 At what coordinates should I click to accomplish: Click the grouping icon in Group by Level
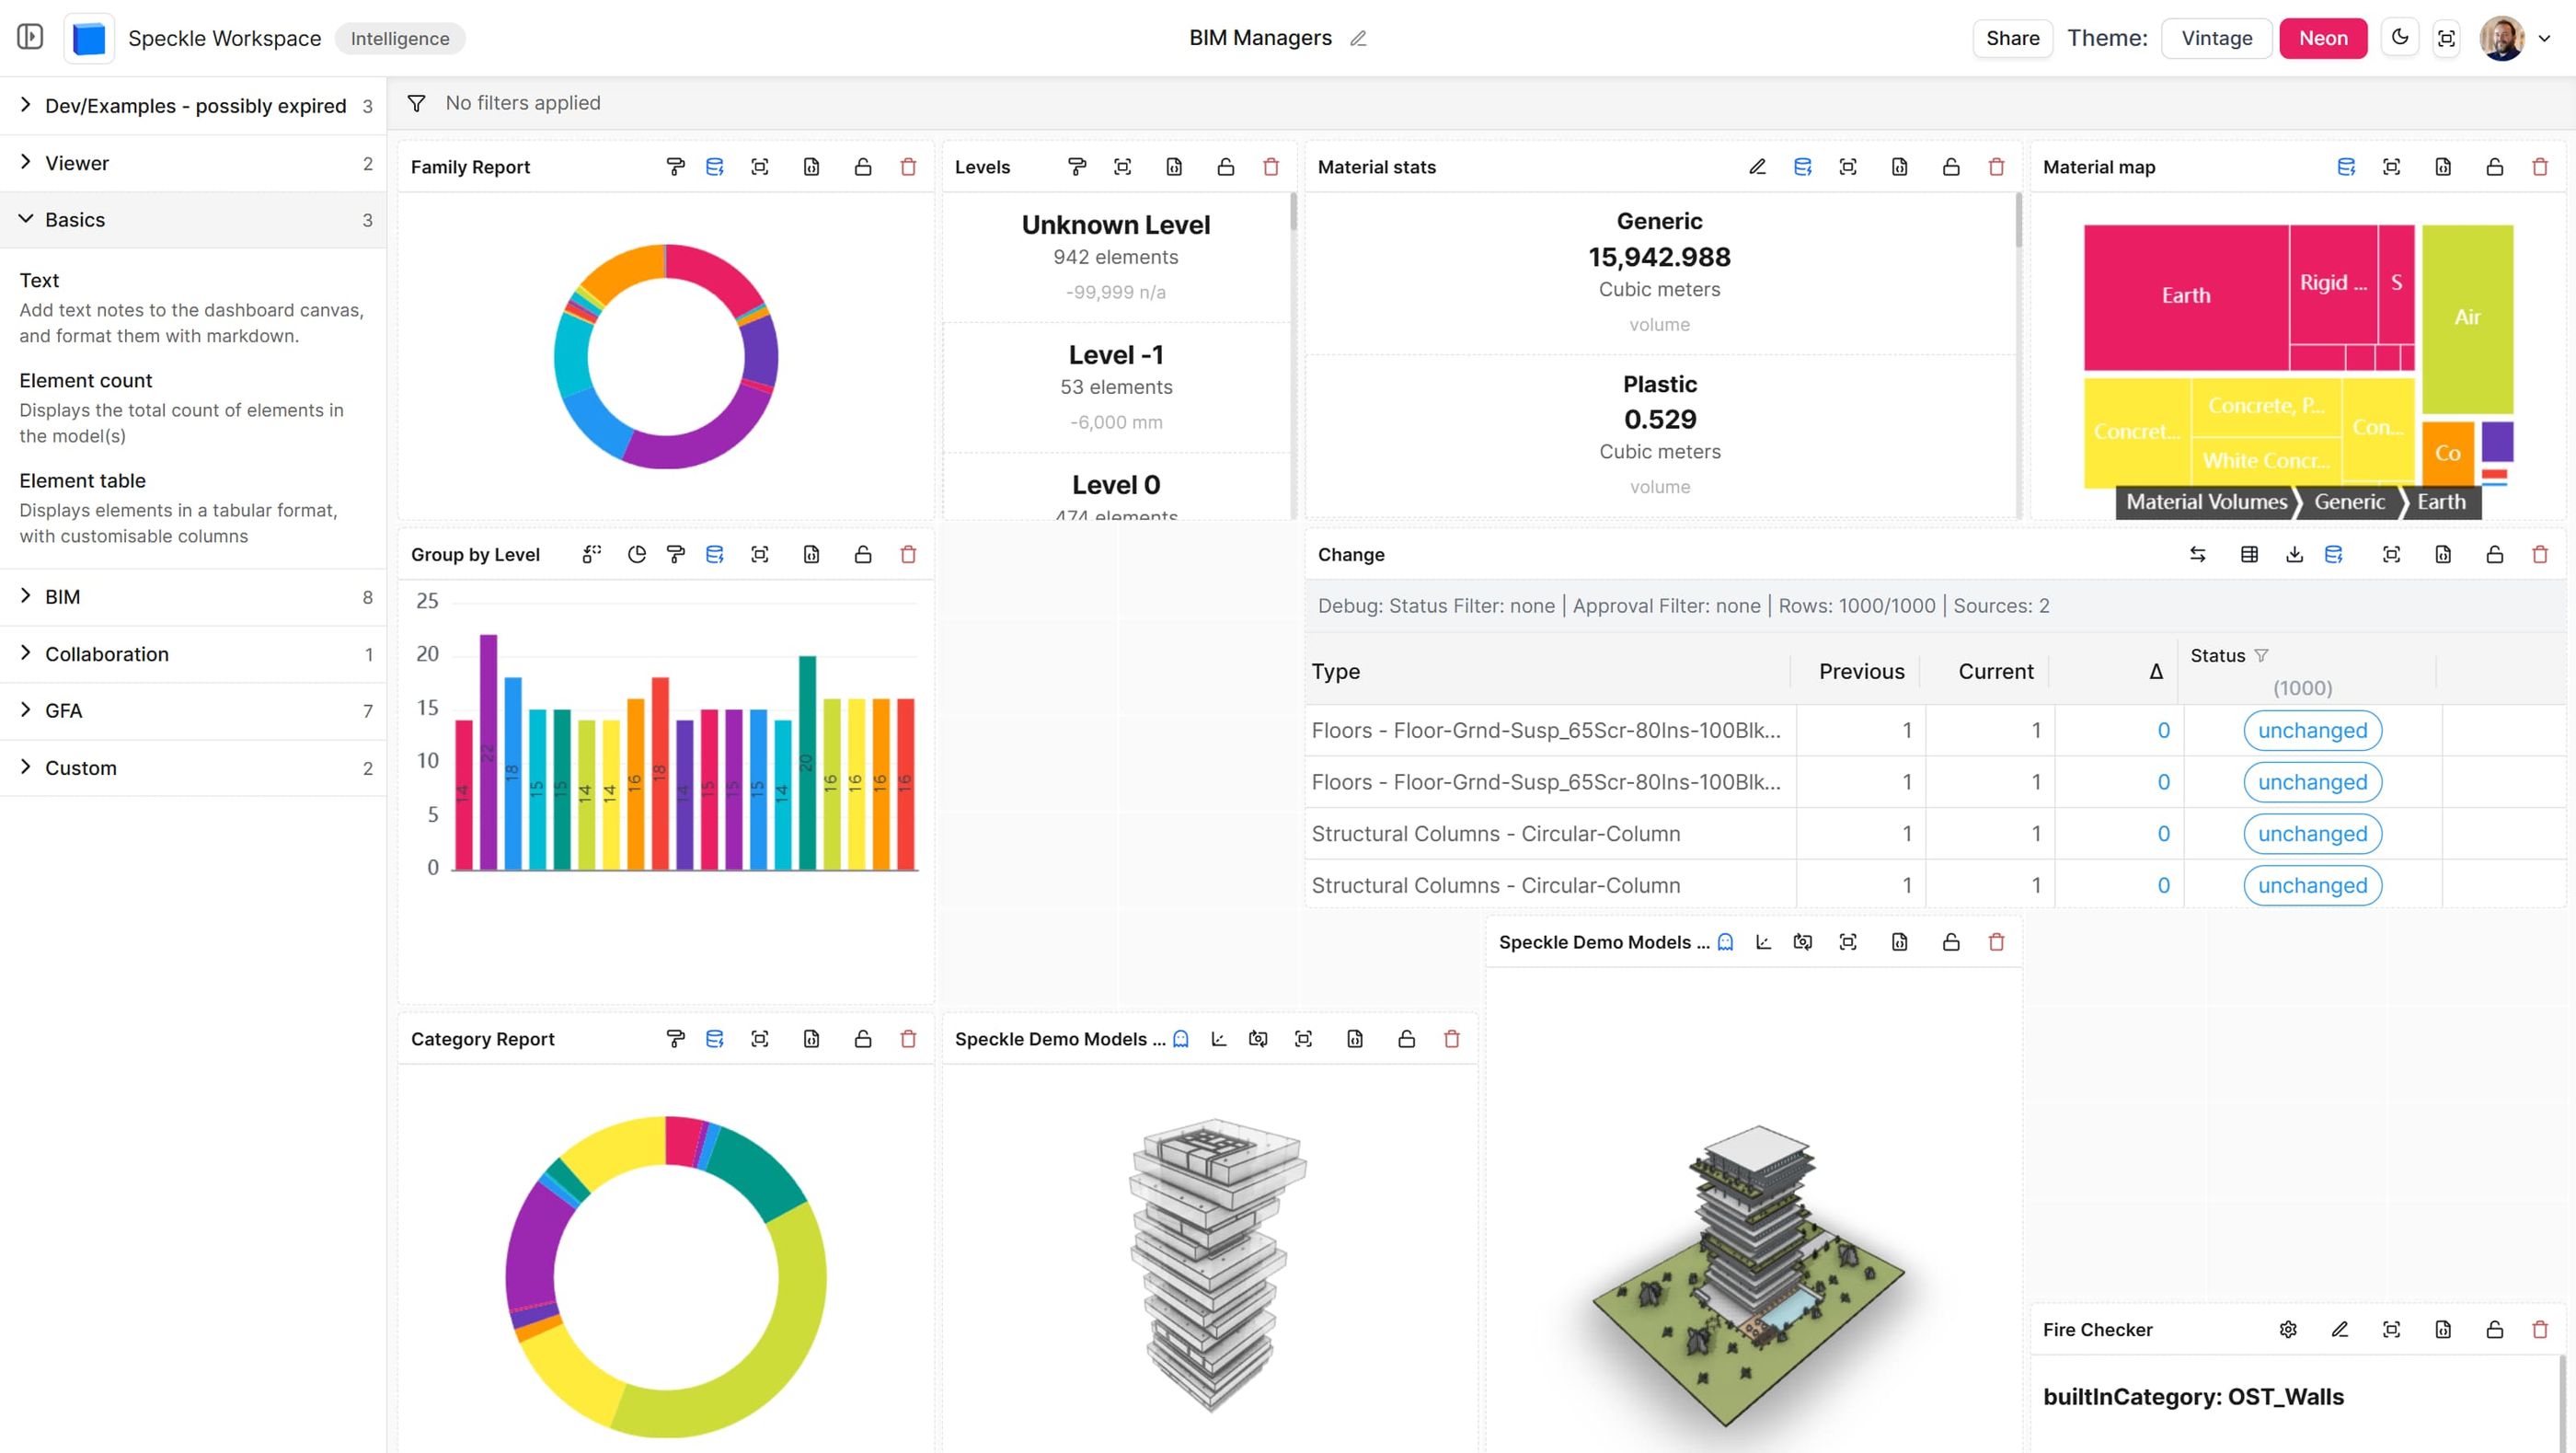click(x=591, y=554)
